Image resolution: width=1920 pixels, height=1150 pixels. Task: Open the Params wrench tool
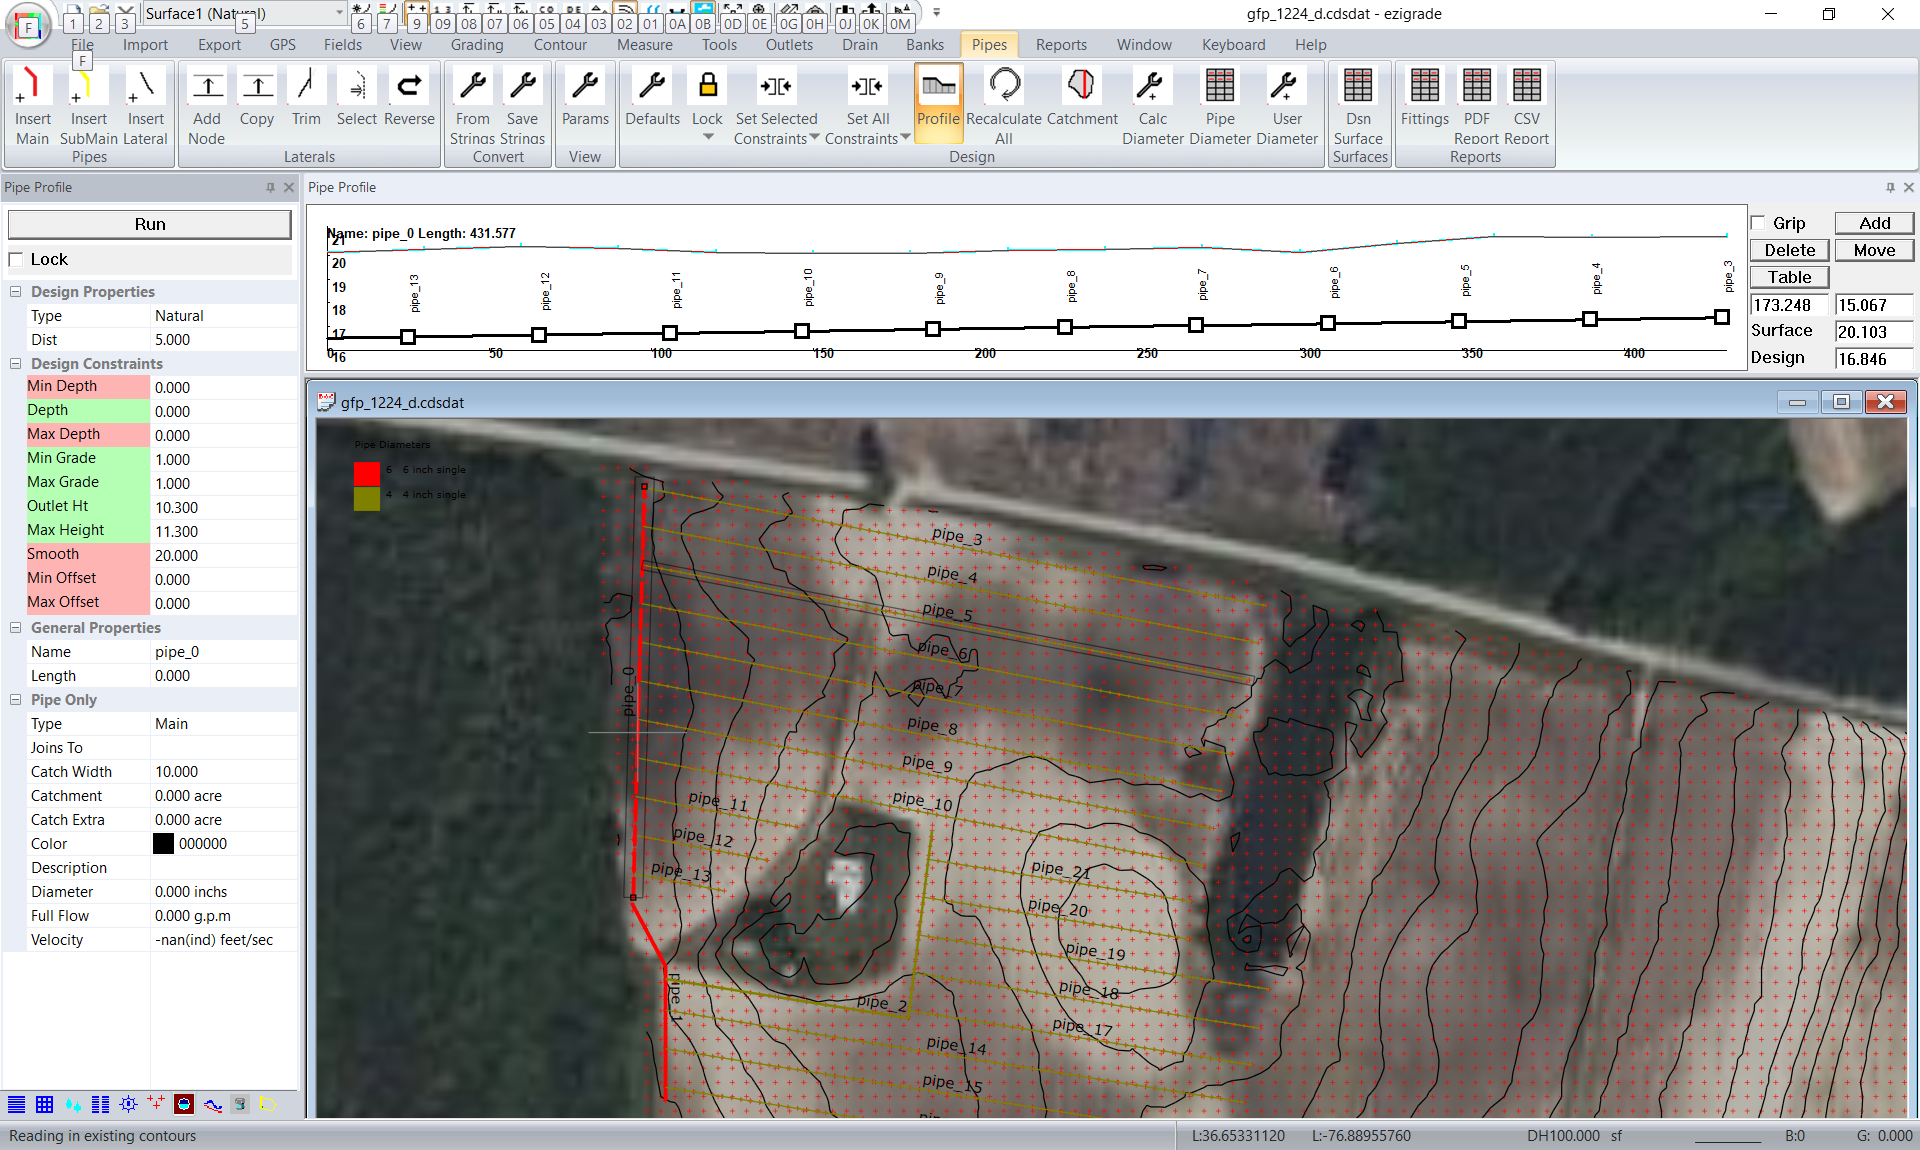point(585,86)
